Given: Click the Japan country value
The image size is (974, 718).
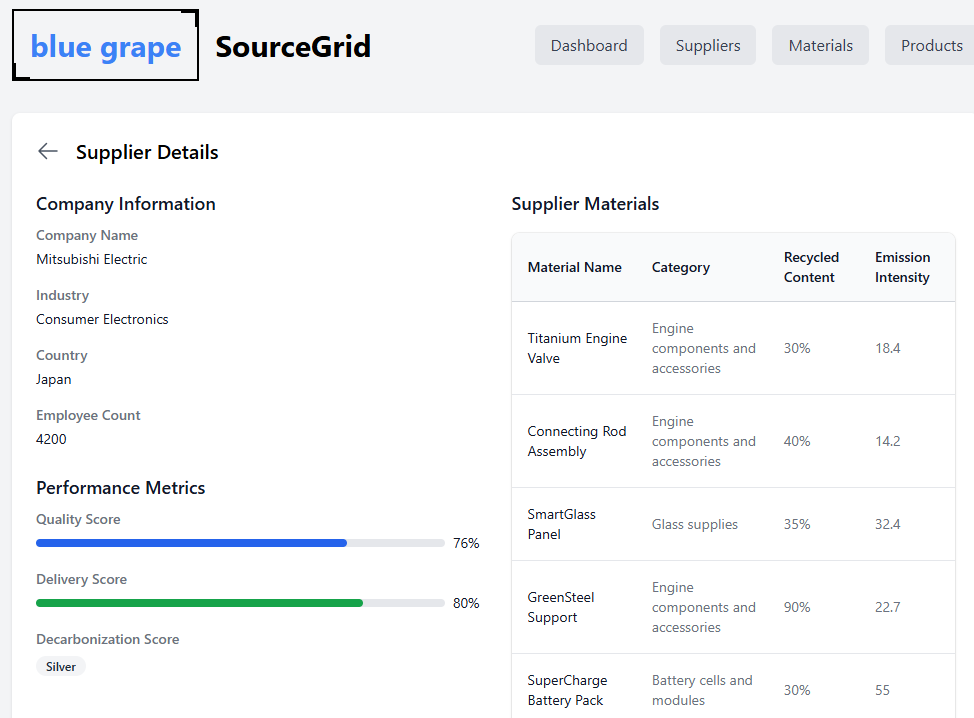Looking at the screenshot, I should pyautogui.click(x=53, y=379).
